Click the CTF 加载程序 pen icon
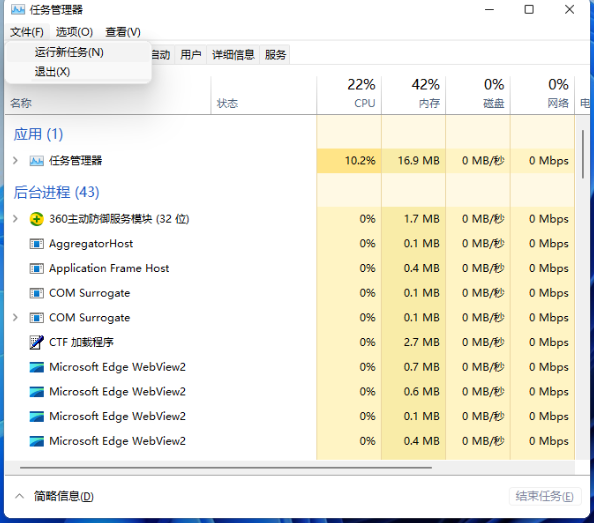The width and height of the screenshot is (594, 523). coord(36,342)
